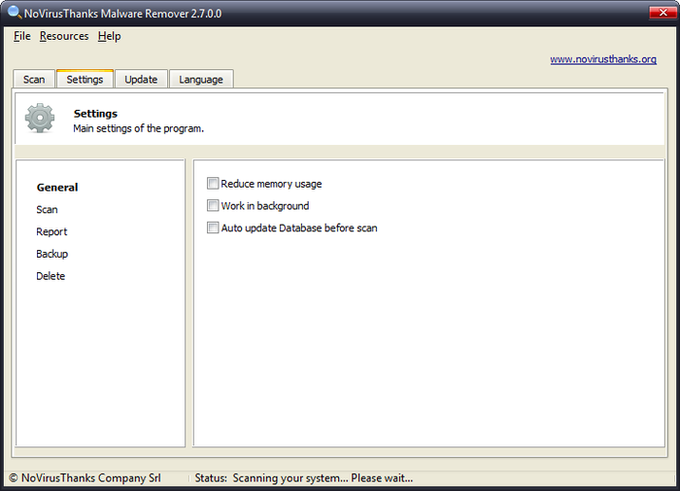Close the Malware Remover window

coord(663,13)
